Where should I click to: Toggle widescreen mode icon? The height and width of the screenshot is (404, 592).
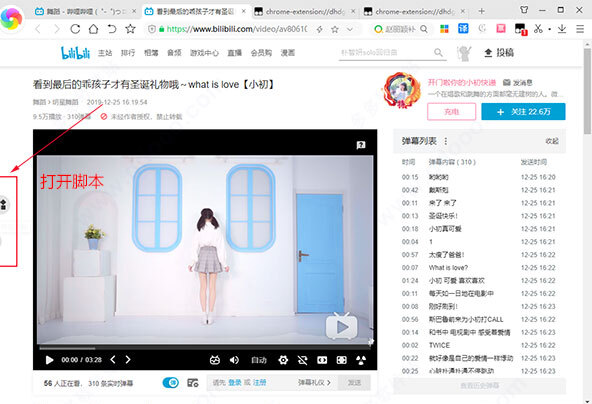click(x=322, y=360)
